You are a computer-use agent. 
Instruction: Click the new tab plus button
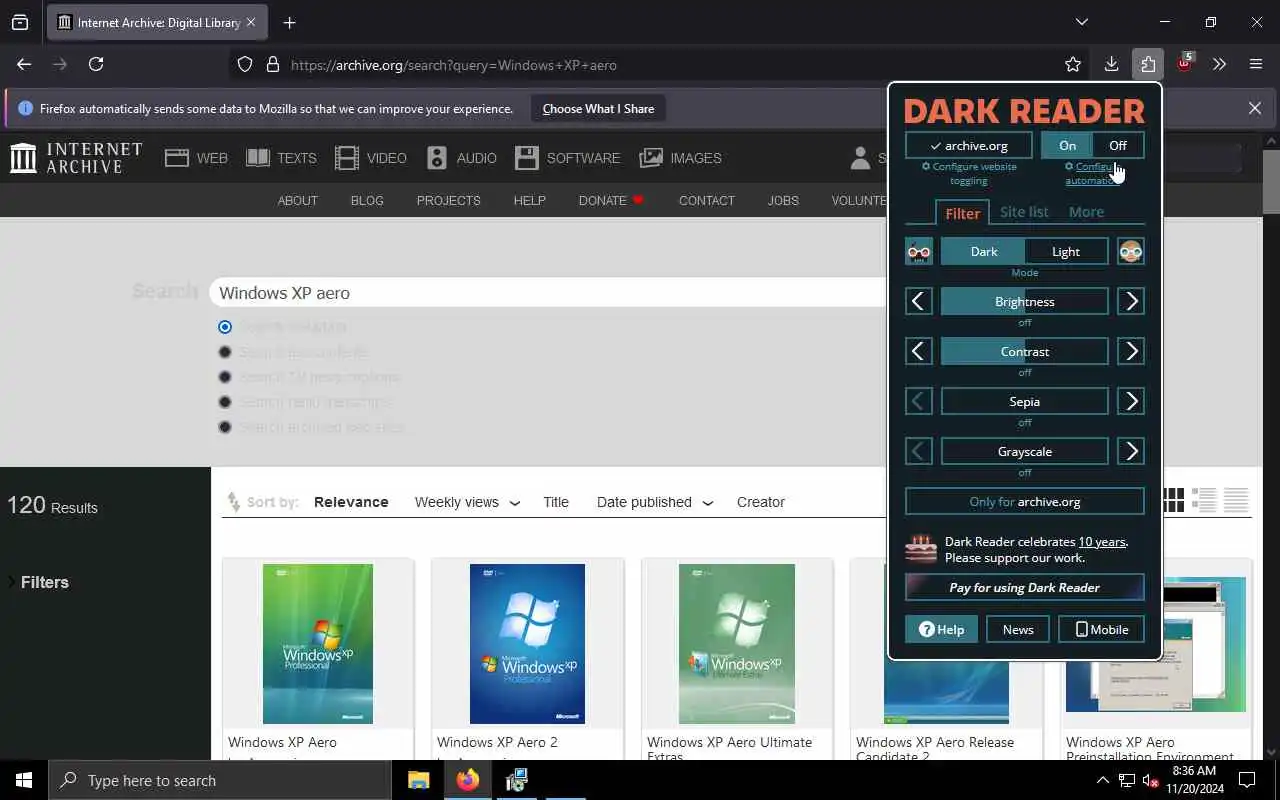289,22
